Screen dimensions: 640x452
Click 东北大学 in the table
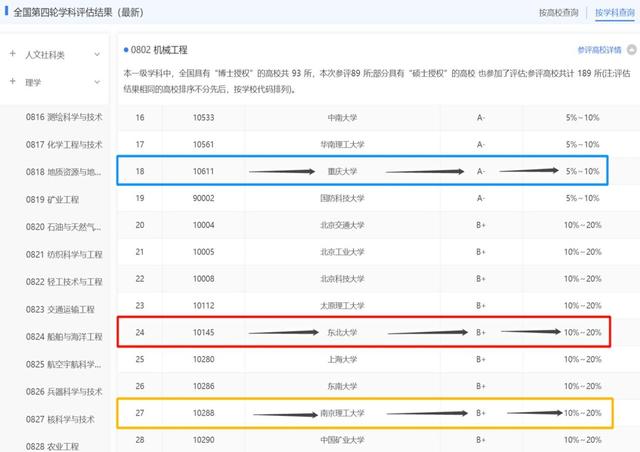pyautogui.click(x=342, y=332)
